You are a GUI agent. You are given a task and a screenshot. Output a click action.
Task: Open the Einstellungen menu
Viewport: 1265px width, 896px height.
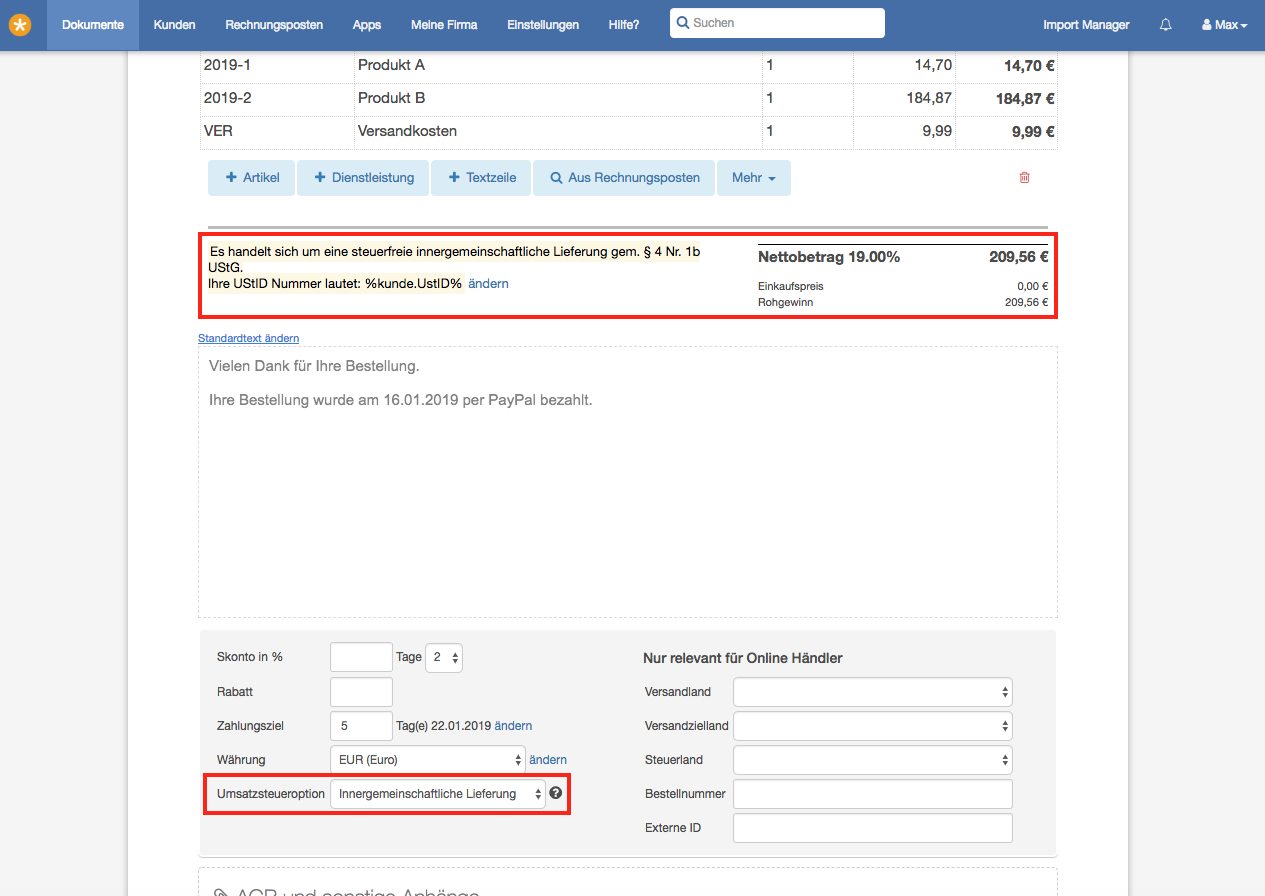[543, 25]
